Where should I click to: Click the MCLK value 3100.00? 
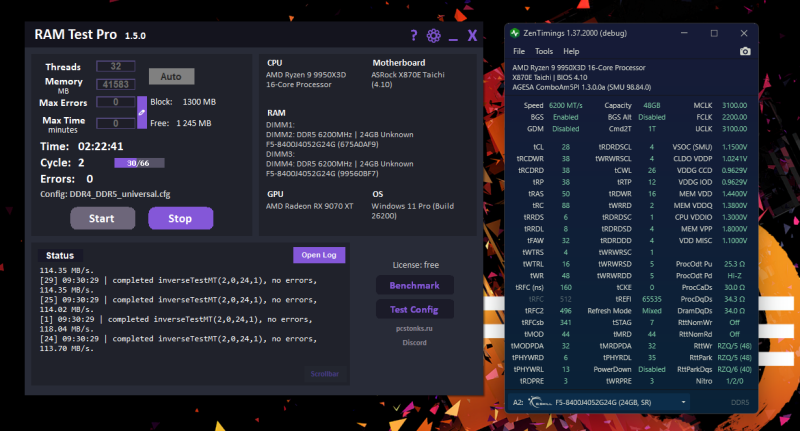coord(734,106)
